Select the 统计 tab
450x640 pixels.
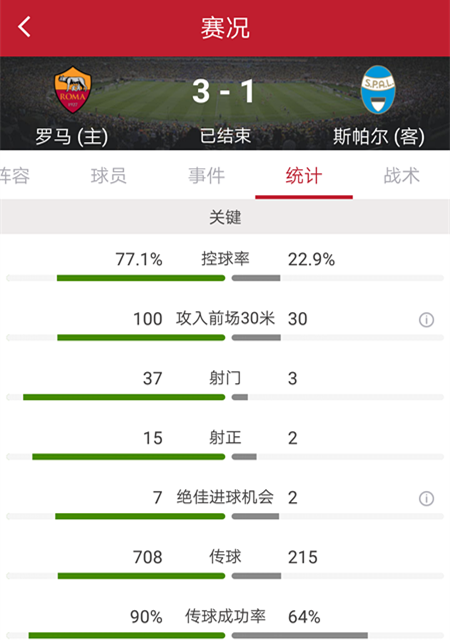(304, 176)
